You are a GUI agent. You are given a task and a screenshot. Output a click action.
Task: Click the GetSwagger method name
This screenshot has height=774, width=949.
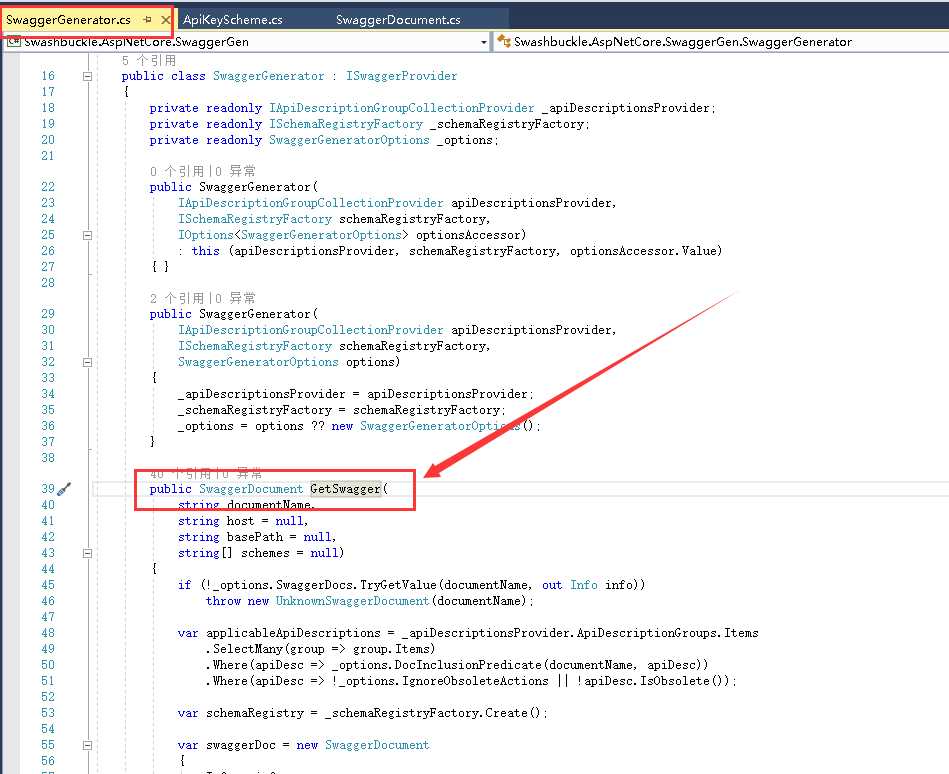[345, 489]
